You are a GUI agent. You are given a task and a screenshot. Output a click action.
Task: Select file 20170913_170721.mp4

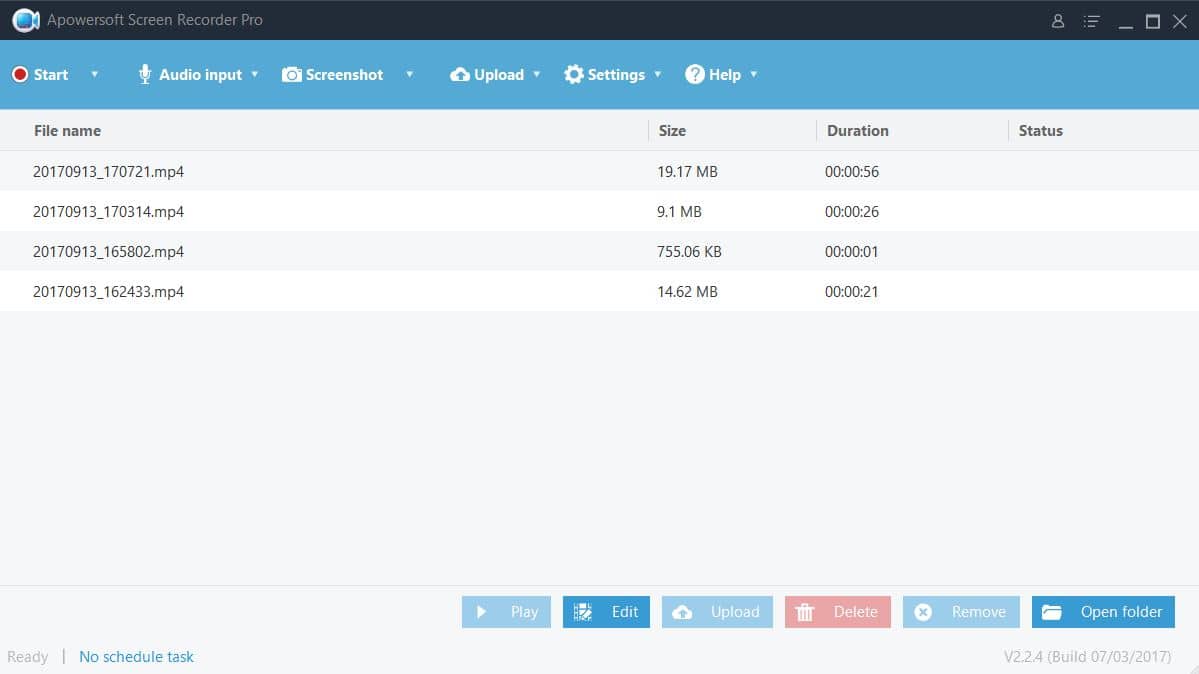click(x=108, y=171)
